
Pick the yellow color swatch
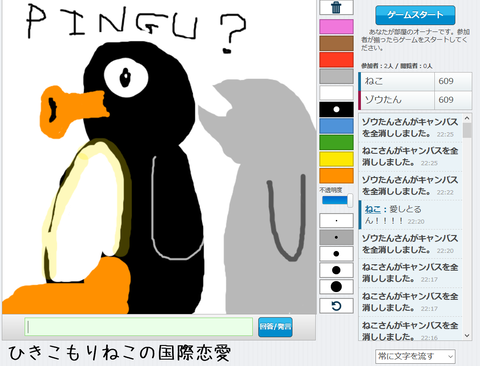coord(336,159)
